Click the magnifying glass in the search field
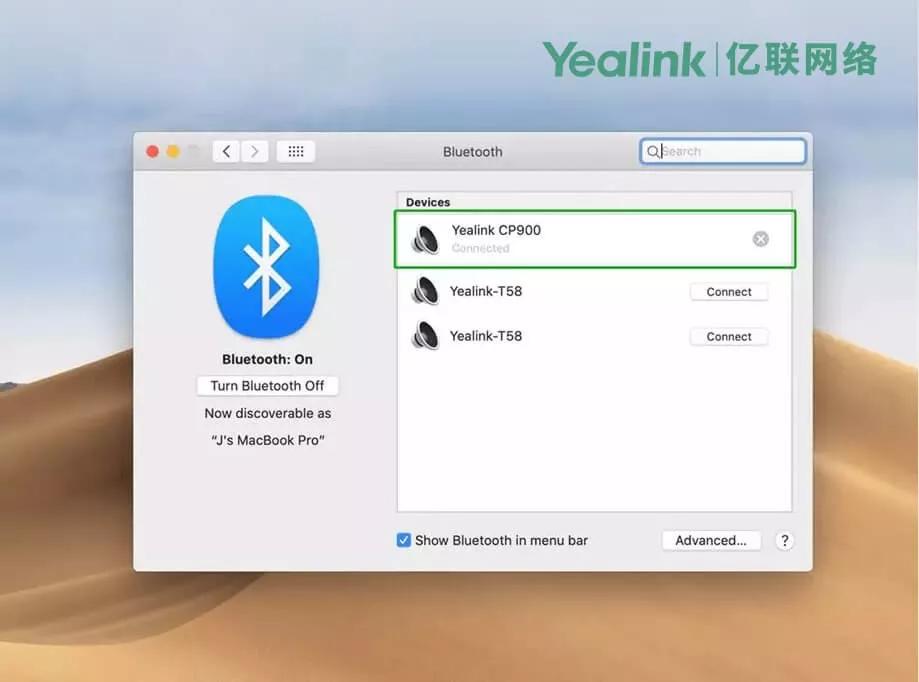This screenshot has width=919, height=682. [x=652, y=152]
